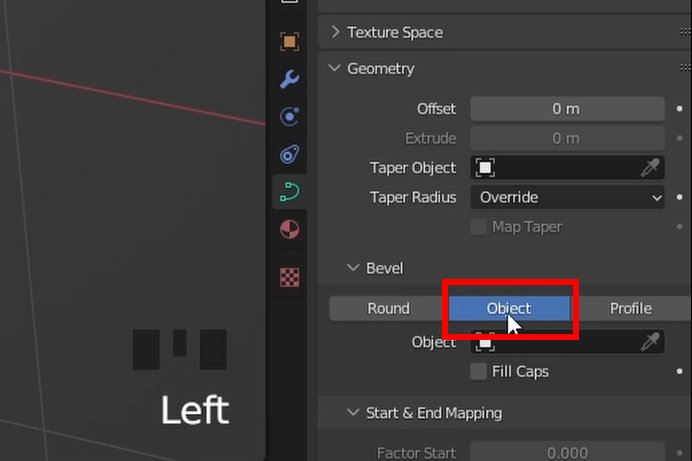Grab Texture Space panel drag handle
The height and width of the screenshot is (461, 692).
[x=685, y=32]
